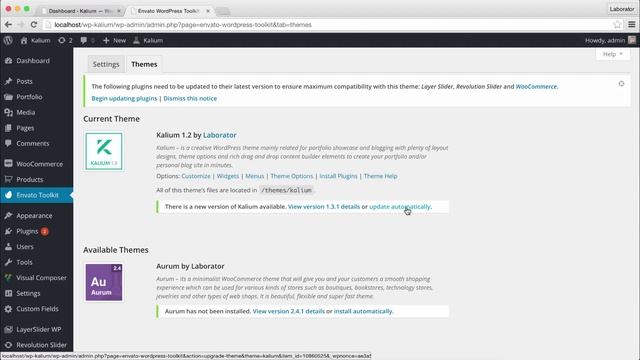Click the Tools wrench icon
The width and height of the screenshot is (640, 360).
pyautogui.click(x=8, y=262)
